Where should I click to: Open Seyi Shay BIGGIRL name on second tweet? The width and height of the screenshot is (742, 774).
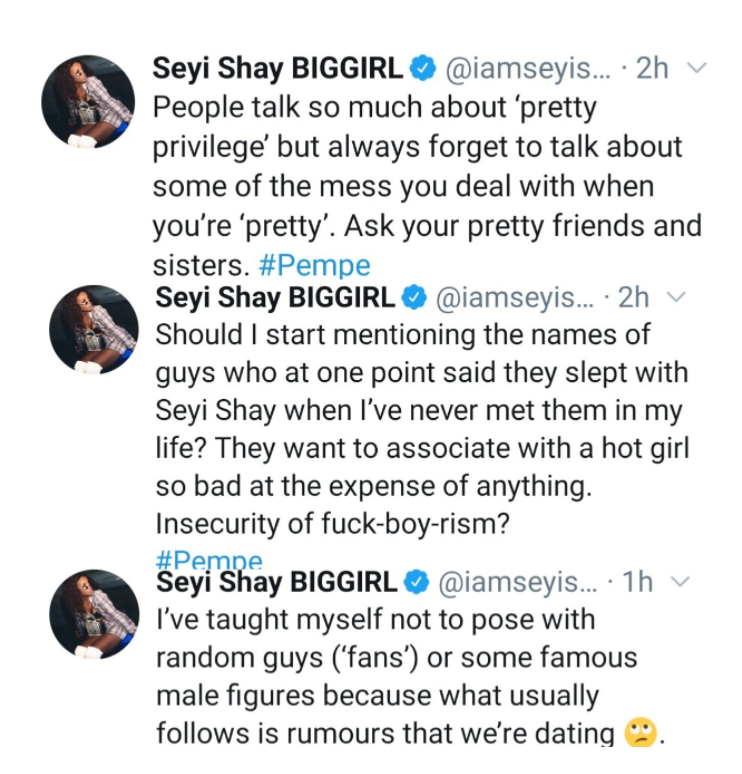[x=277, y=298]
